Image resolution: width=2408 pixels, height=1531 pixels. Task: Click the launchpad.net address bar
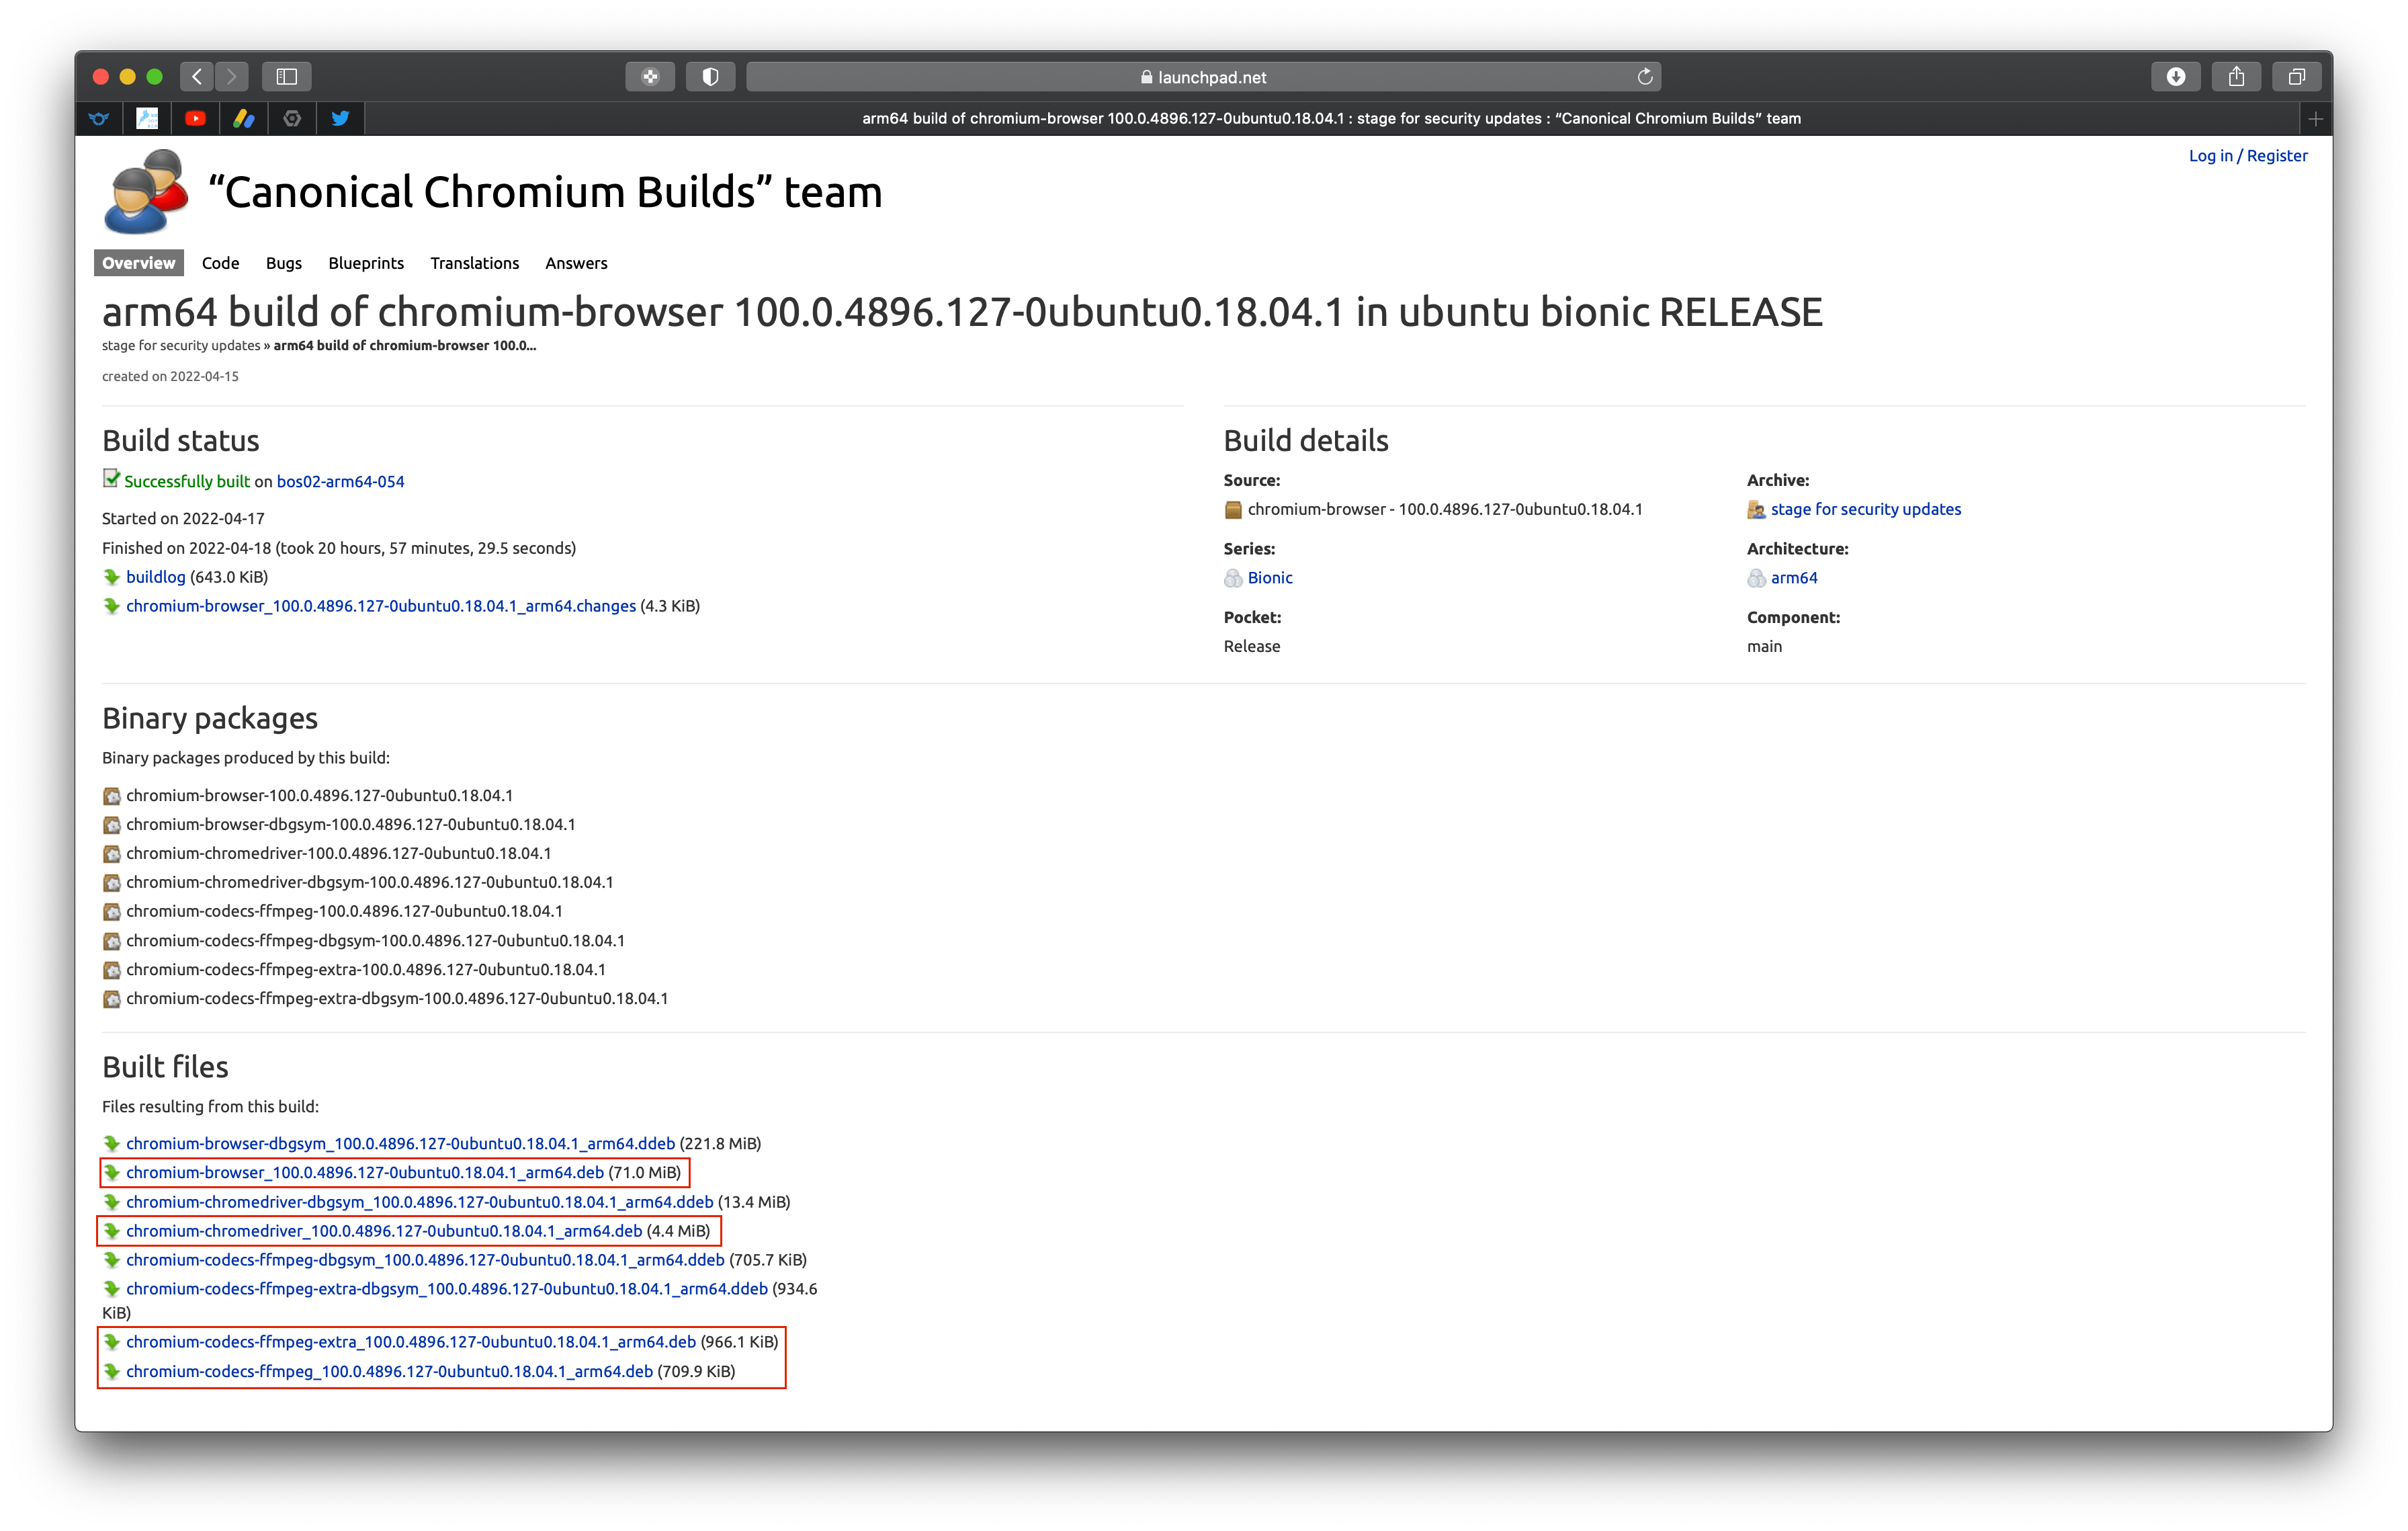1204,76
